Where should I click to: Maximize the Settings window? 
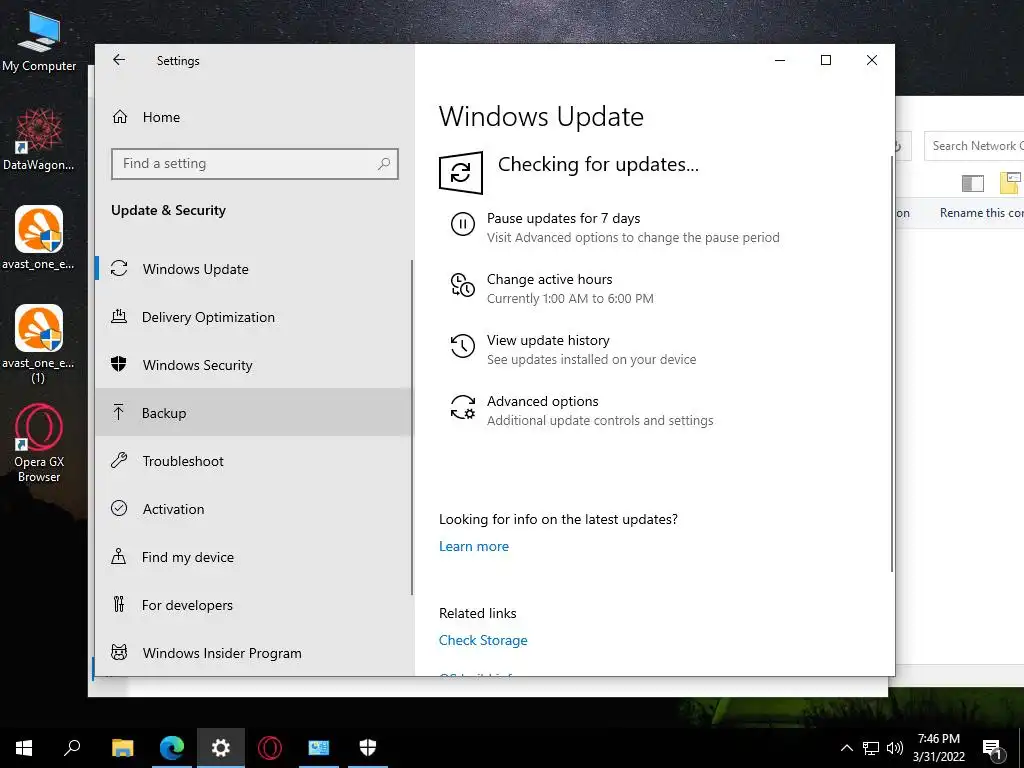click(x=825, y=60)
